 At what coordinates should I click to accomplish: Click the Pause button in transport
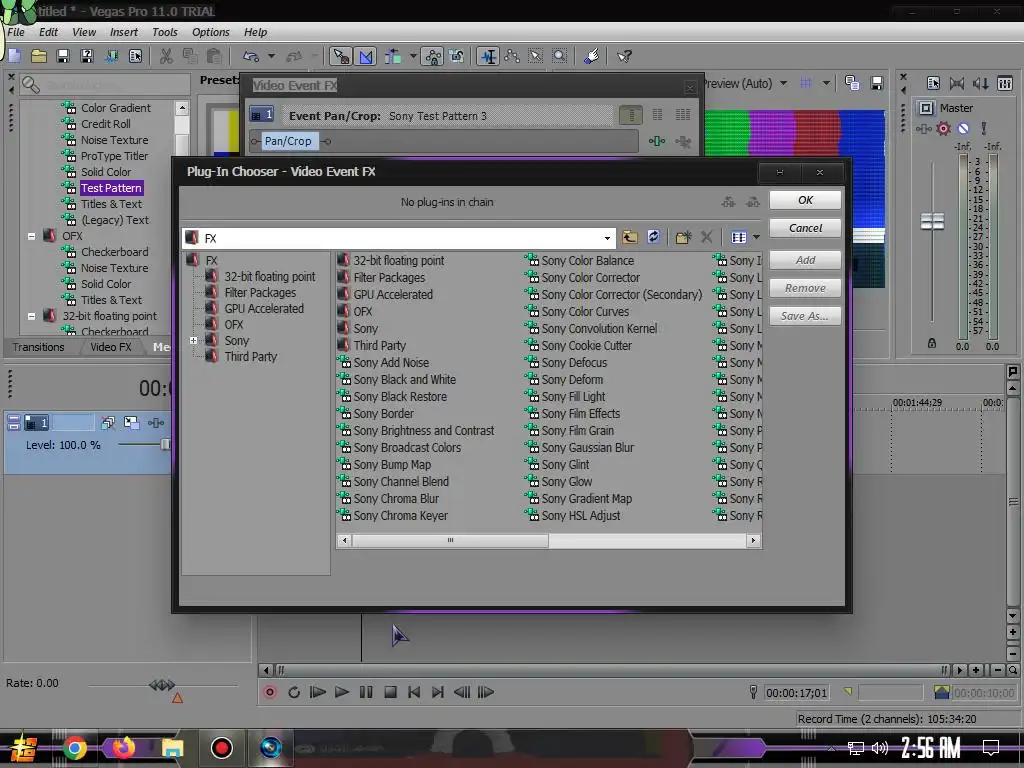click(366, 692)
